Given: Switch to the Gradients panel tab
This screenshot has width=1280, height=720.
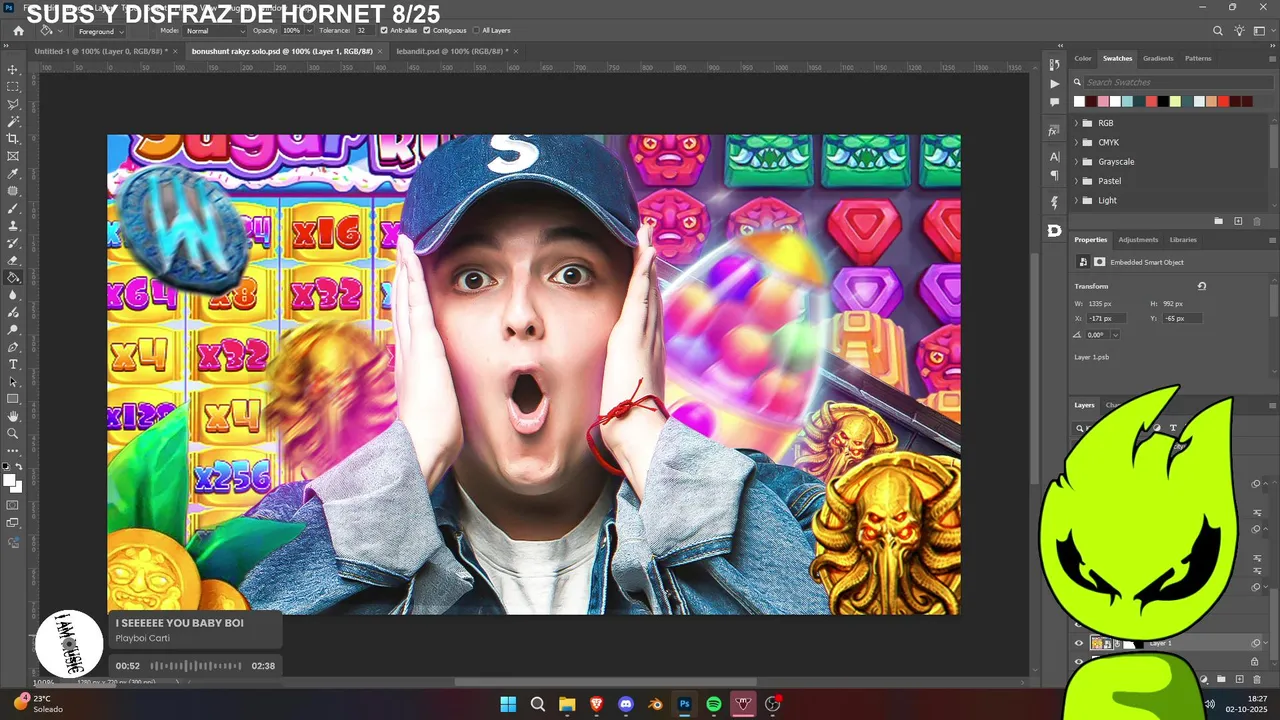Looking at the screenshot, I should coord(1158,58).
